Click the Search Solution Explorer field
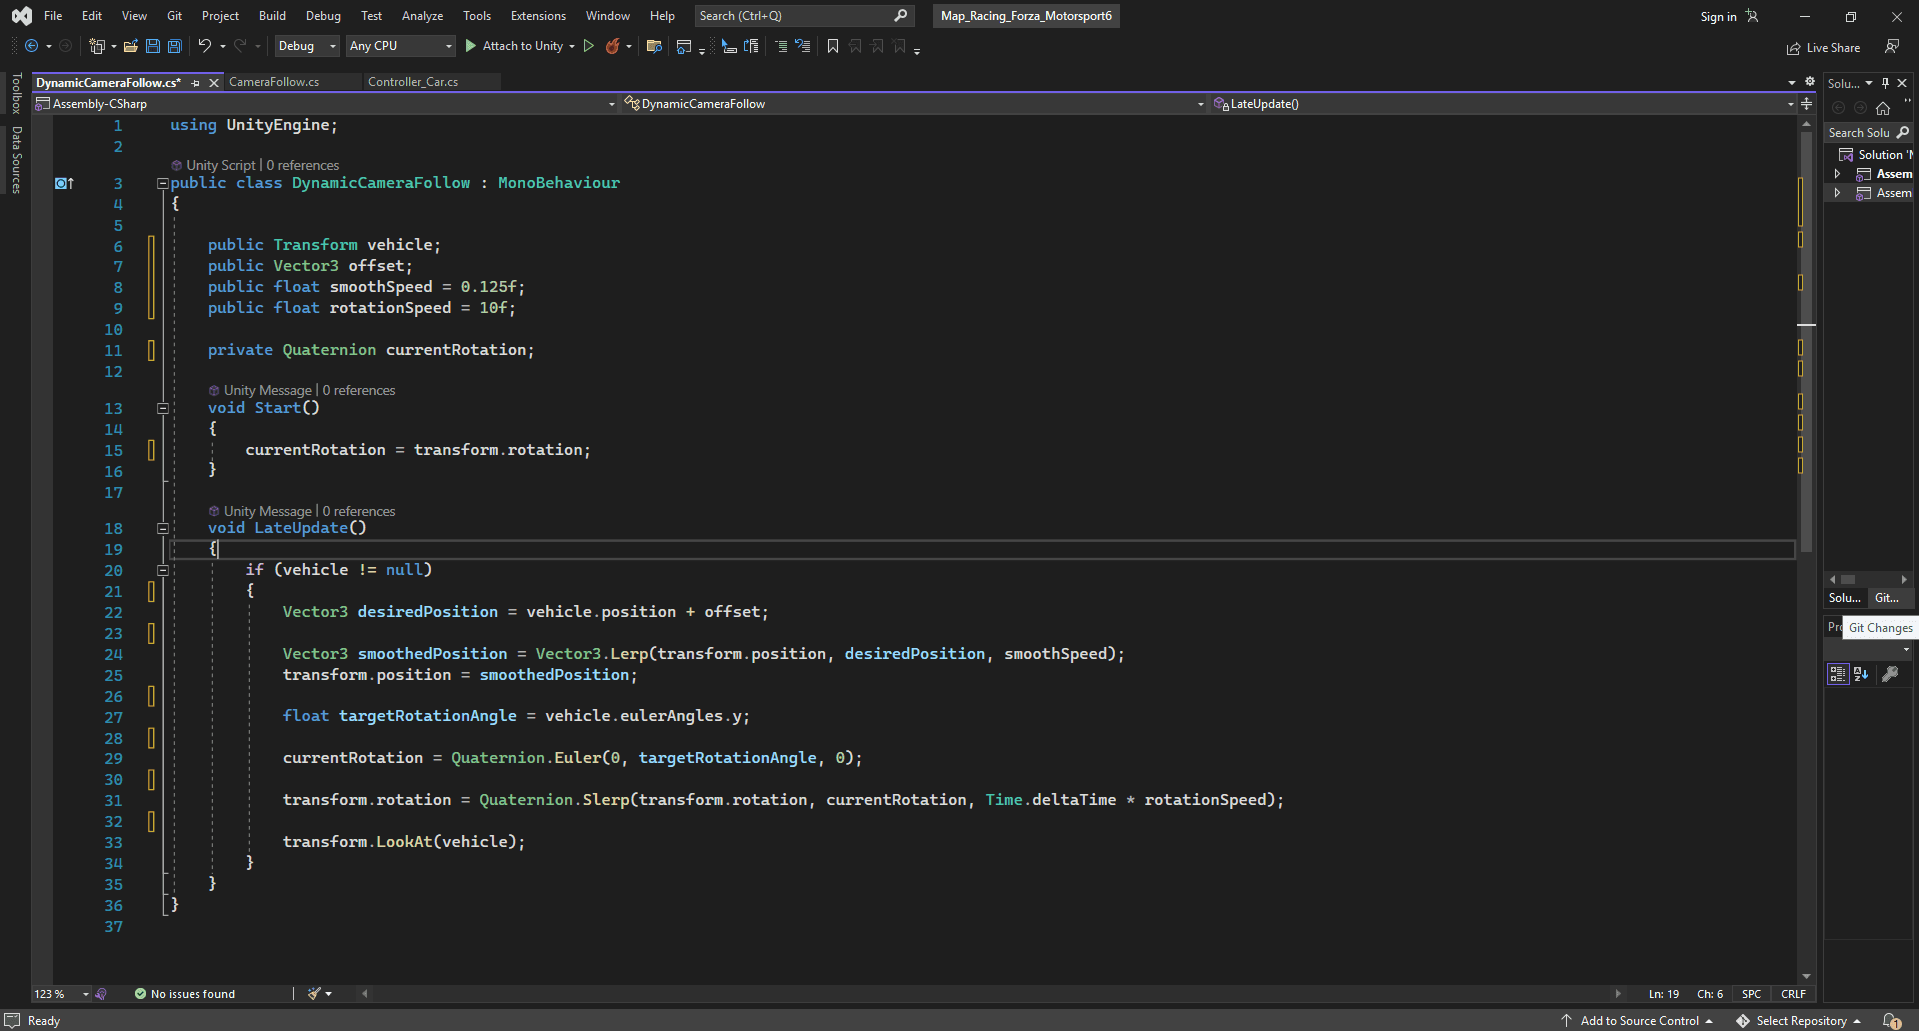 tap(1859, 133)
